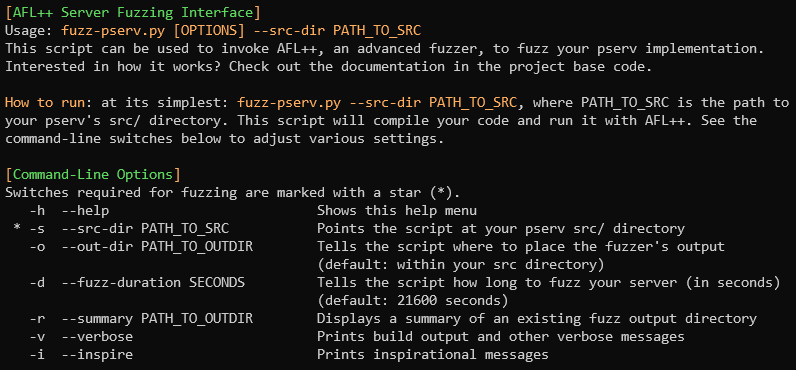Click the orange command in the How to run line
The width and height of the screenshot is (796, 370).
pos(377,103)
